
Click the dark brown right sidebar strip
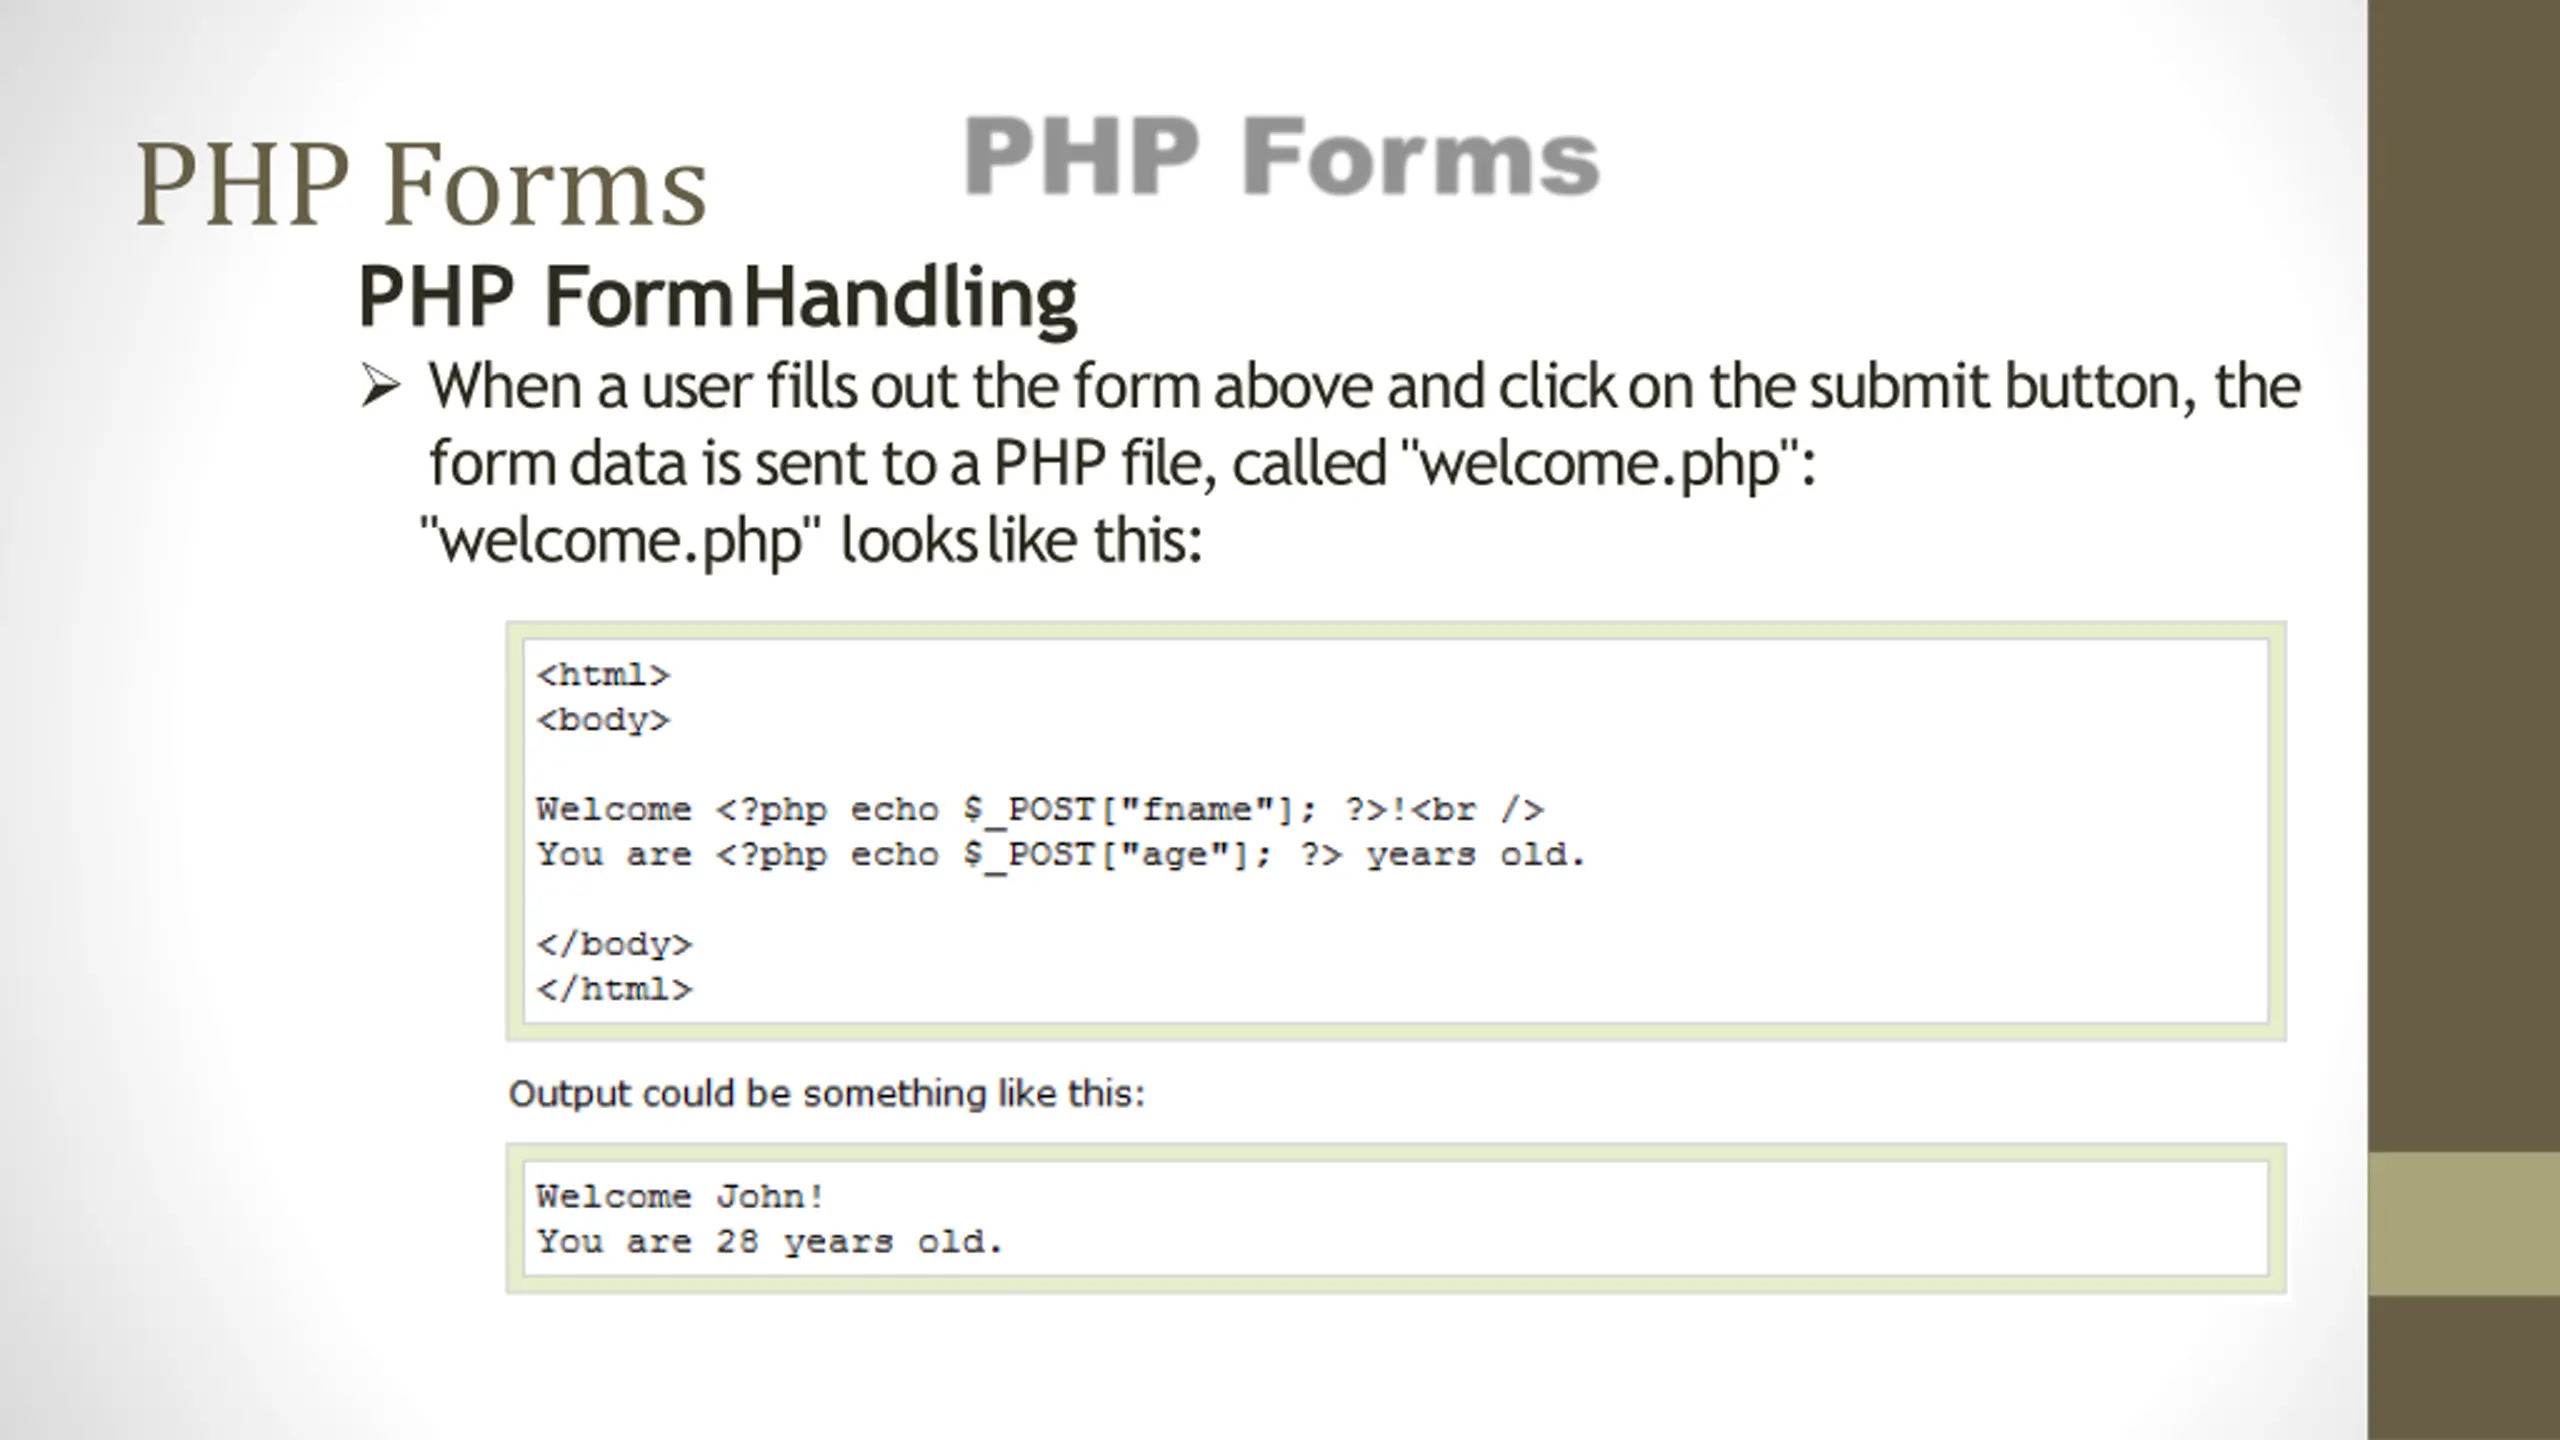click(x=2464, y=575)
